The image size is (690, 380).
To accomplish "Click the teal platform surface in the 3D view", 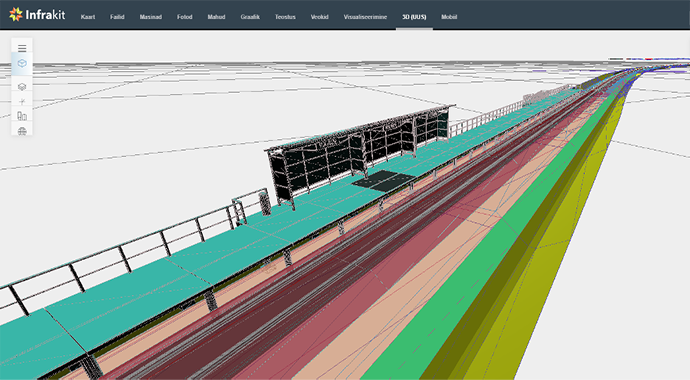I will coord(132,286).
